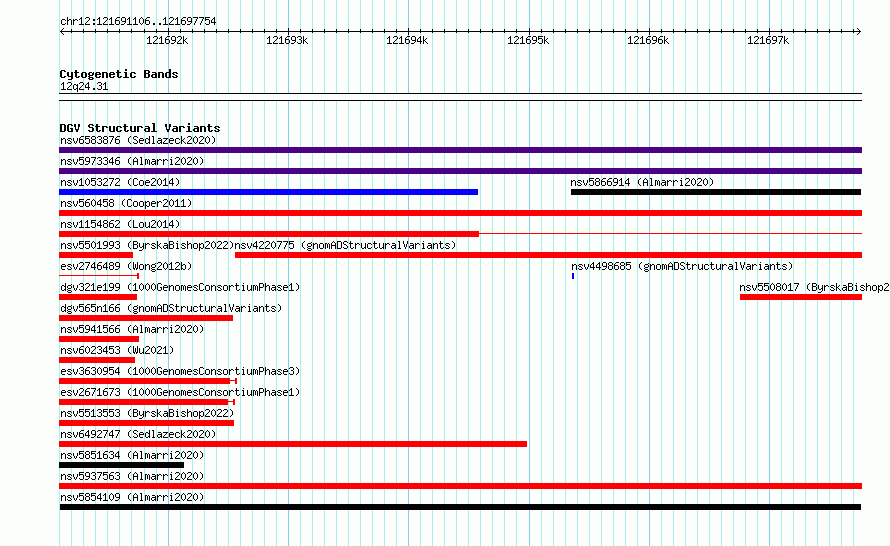Click the nsv5941566 (Almarri2020) label
Viewport: 890px width, 546px height.
(132, 329)
